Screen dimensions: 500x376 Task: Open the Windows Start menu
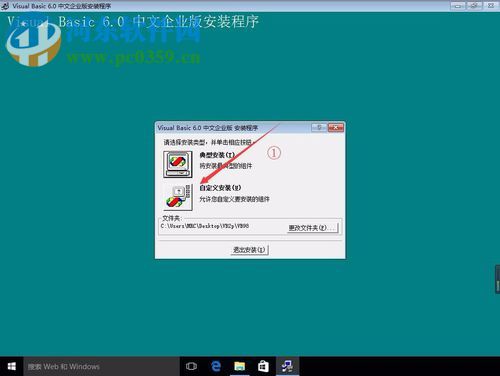pyautogui.click(x=12, y=366)
